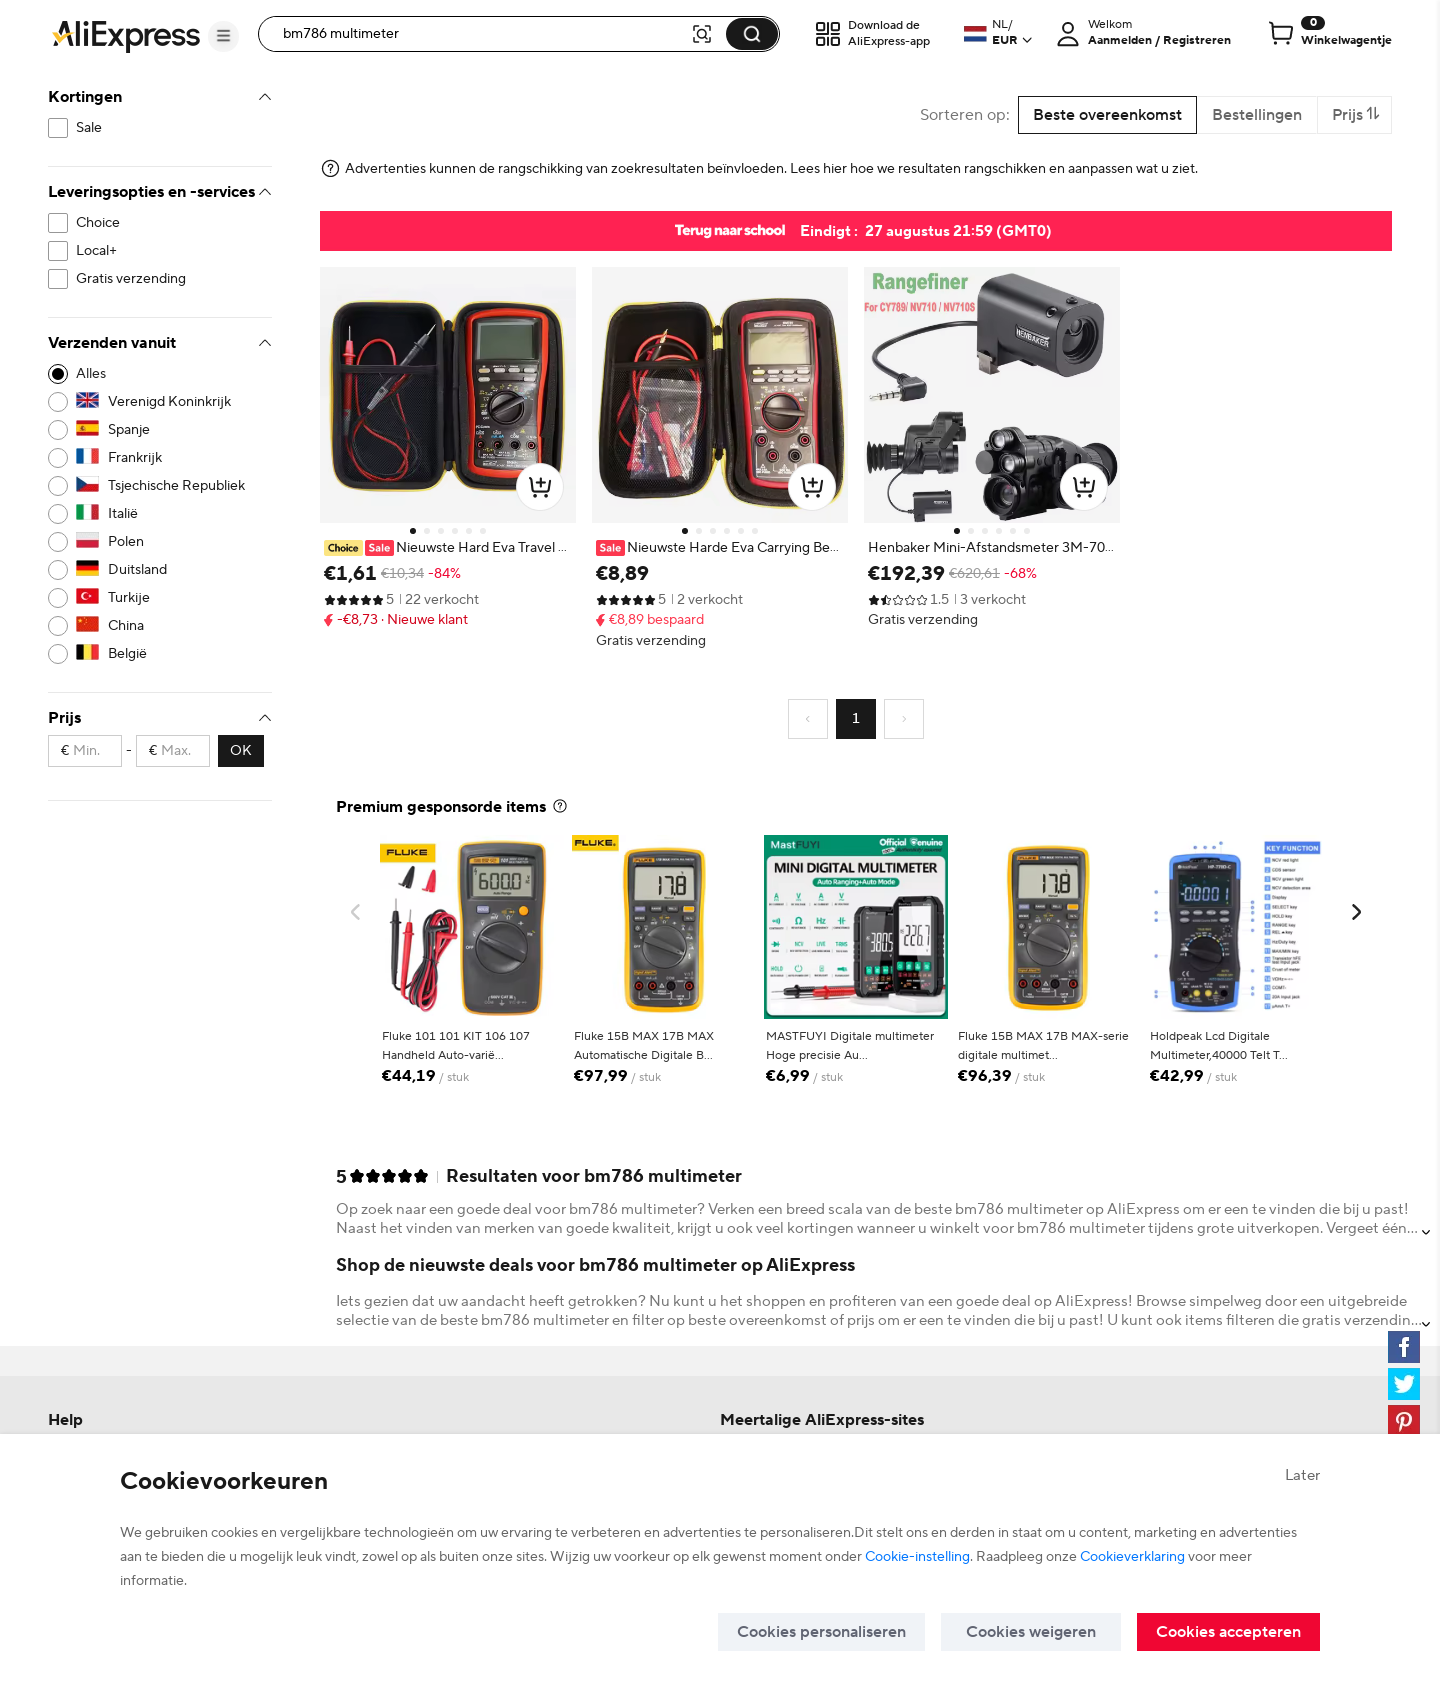Sort results by Prijs

[1355, 115]
